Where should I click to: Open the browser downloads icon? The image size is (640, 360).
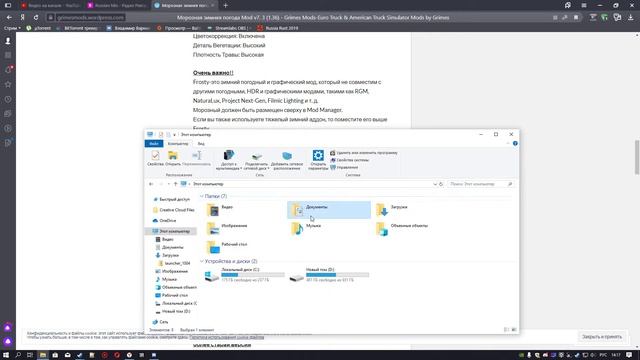point(631,18)
